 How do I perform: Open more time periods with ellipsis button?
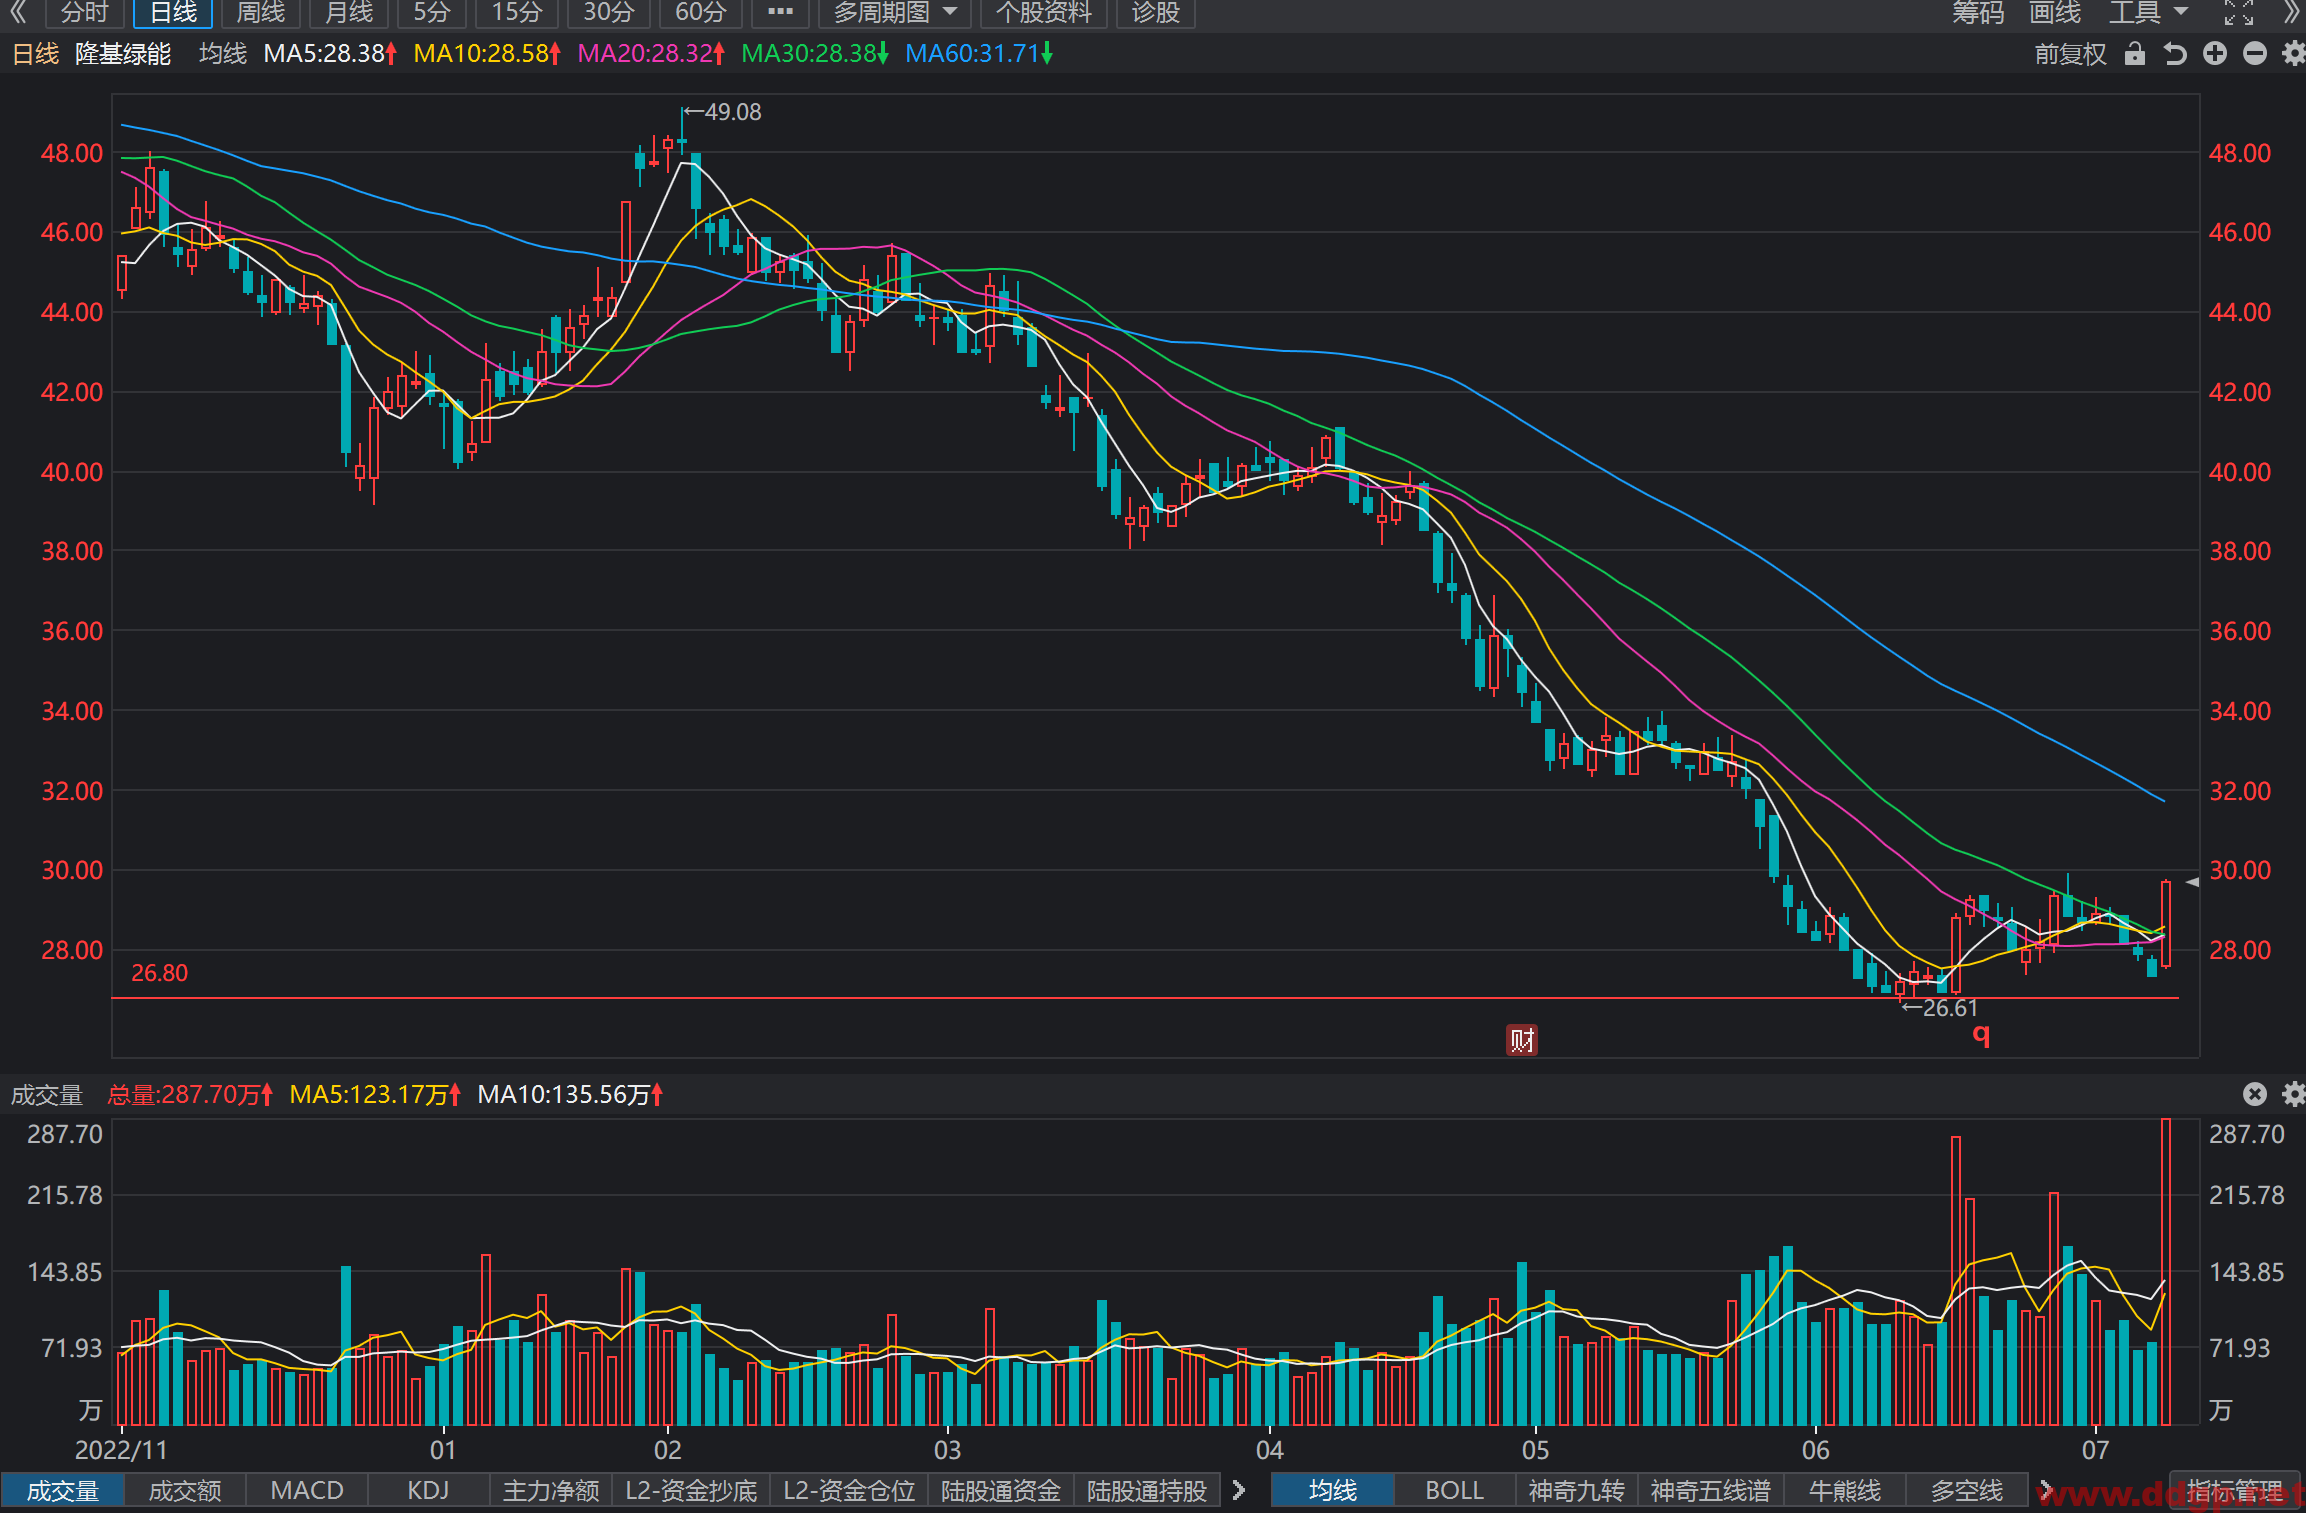tap(780, 12)
